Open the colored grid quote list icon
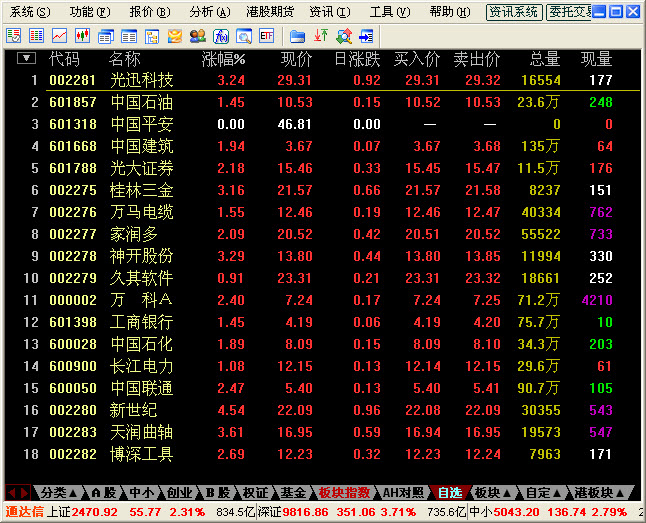The height and width of the screenshot is (523, 646). pyautogui.click(x=36, y=36)
